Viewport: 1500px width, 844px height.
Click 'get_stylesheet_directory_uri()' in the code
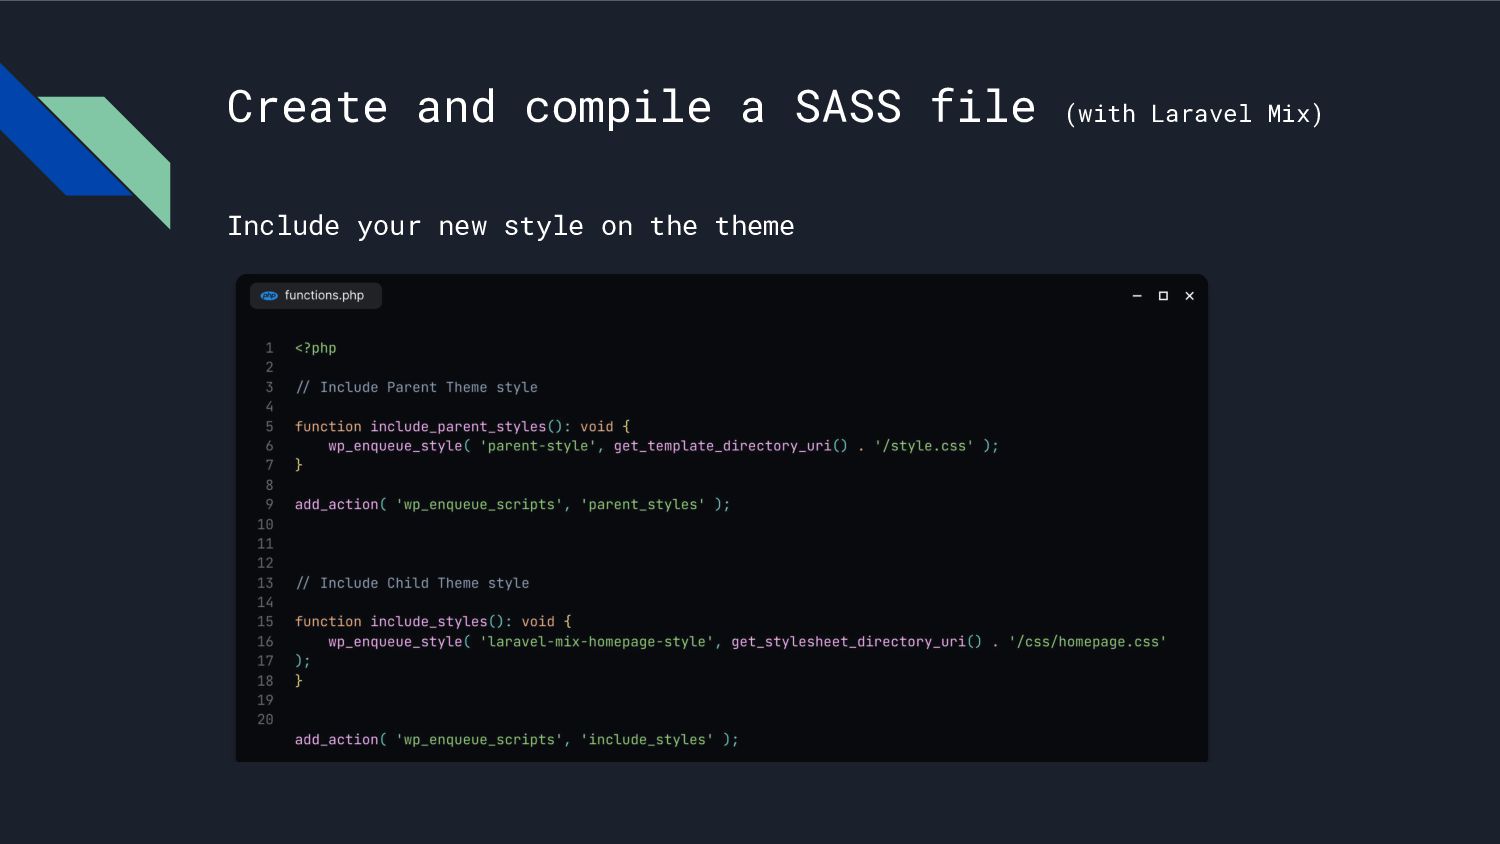coord(856,642)
